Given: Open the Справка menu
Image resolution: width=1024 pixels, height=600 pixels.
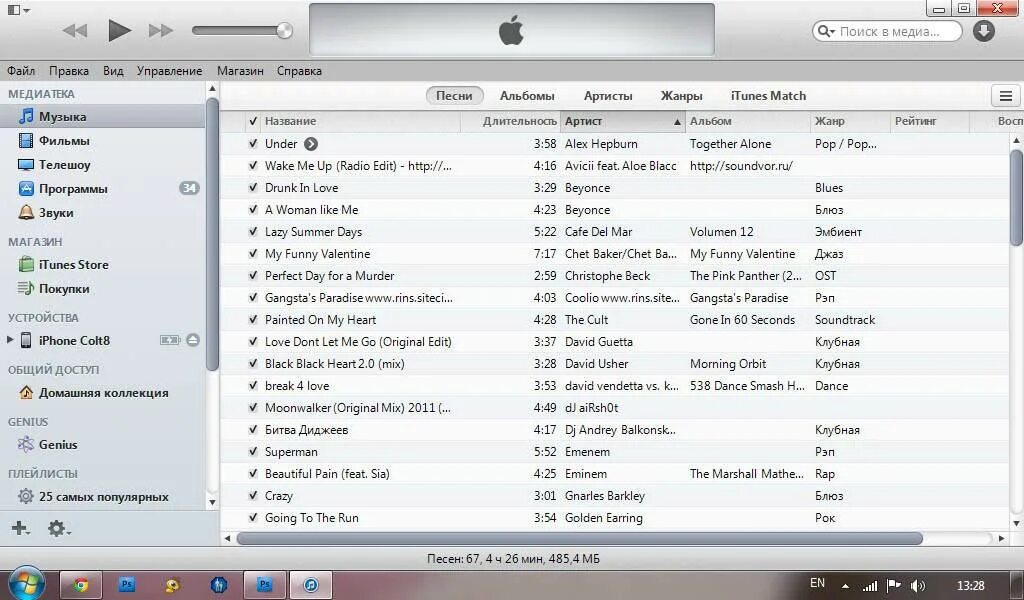Looking at the screenshot, I should coord(299,71).
